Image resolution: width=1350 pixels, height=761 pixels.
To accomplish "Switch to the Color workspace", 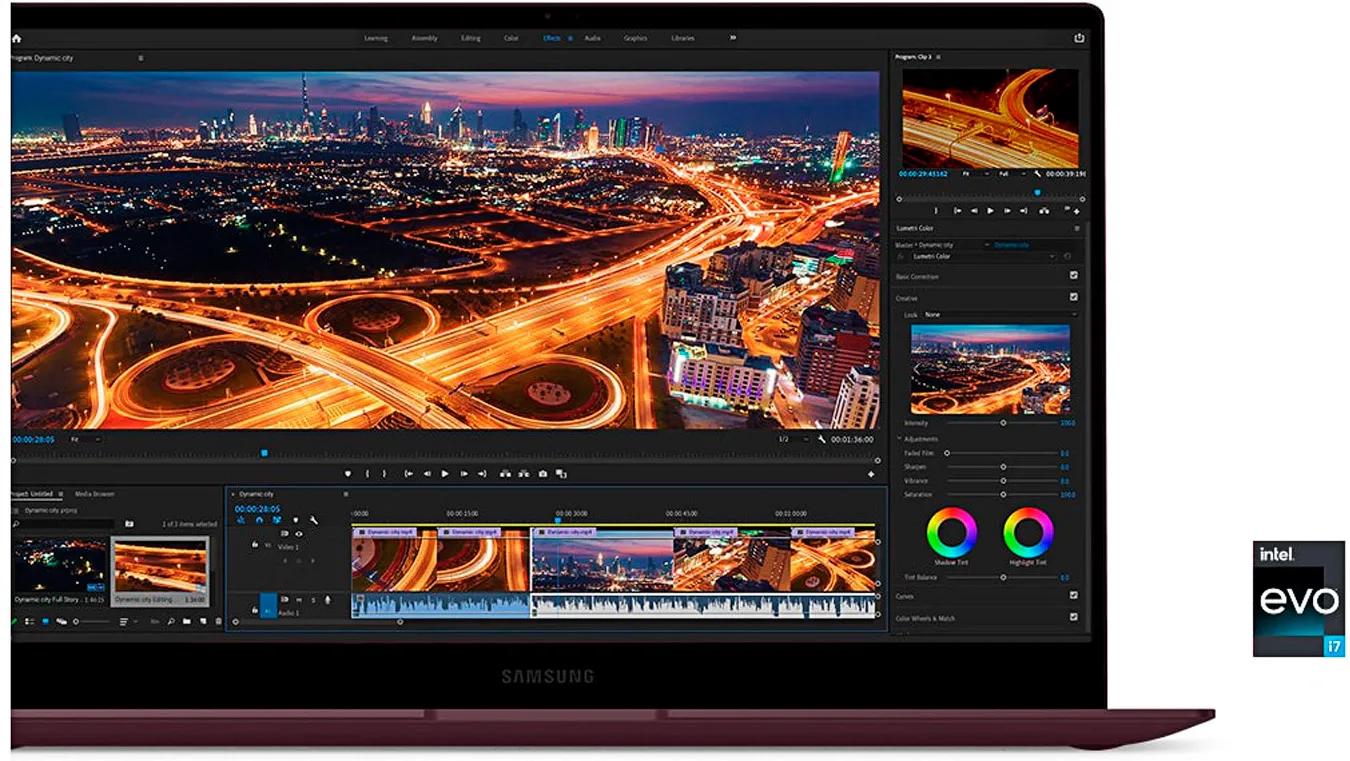I will point(511,38).
